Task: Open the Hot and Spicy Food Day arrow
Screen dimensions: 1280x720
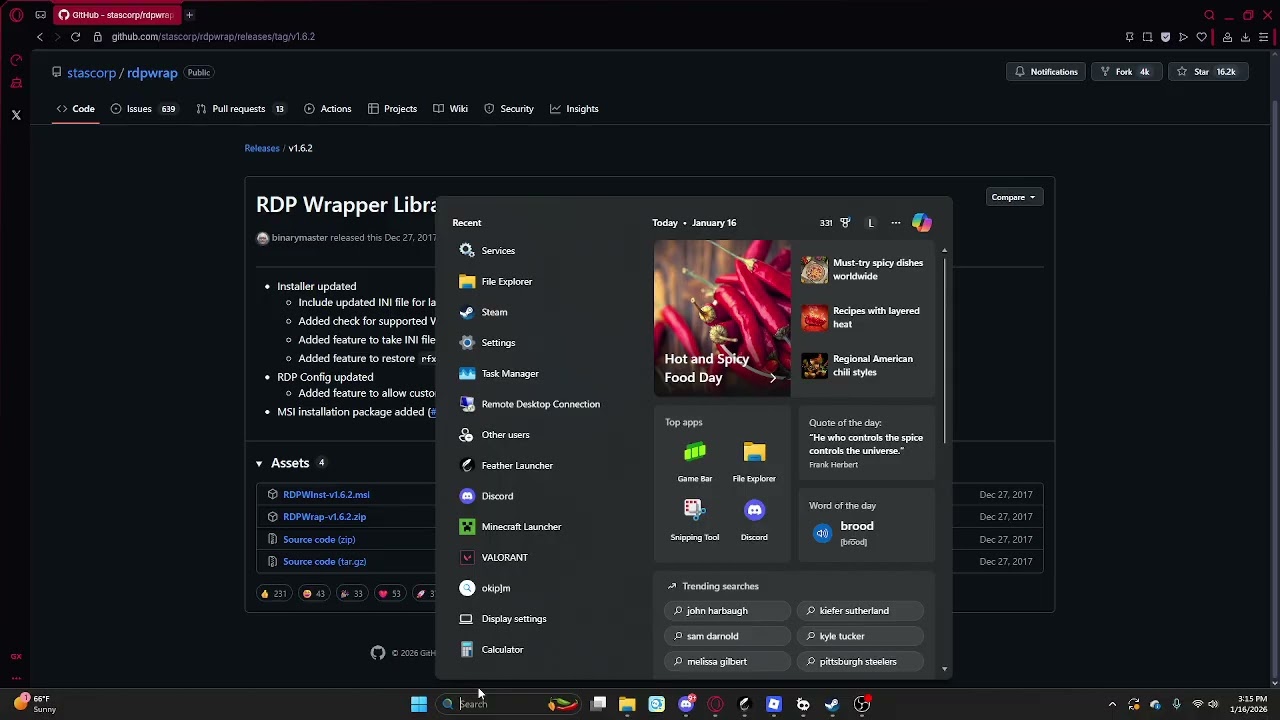Action: click(773, 378)
